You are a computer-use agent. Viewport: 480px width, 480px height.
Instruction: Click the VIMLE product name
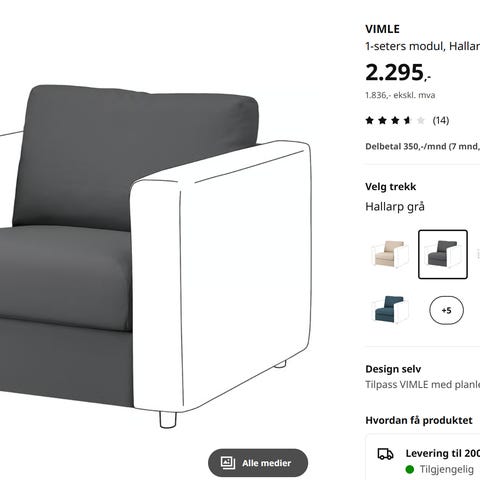(382, 29)
